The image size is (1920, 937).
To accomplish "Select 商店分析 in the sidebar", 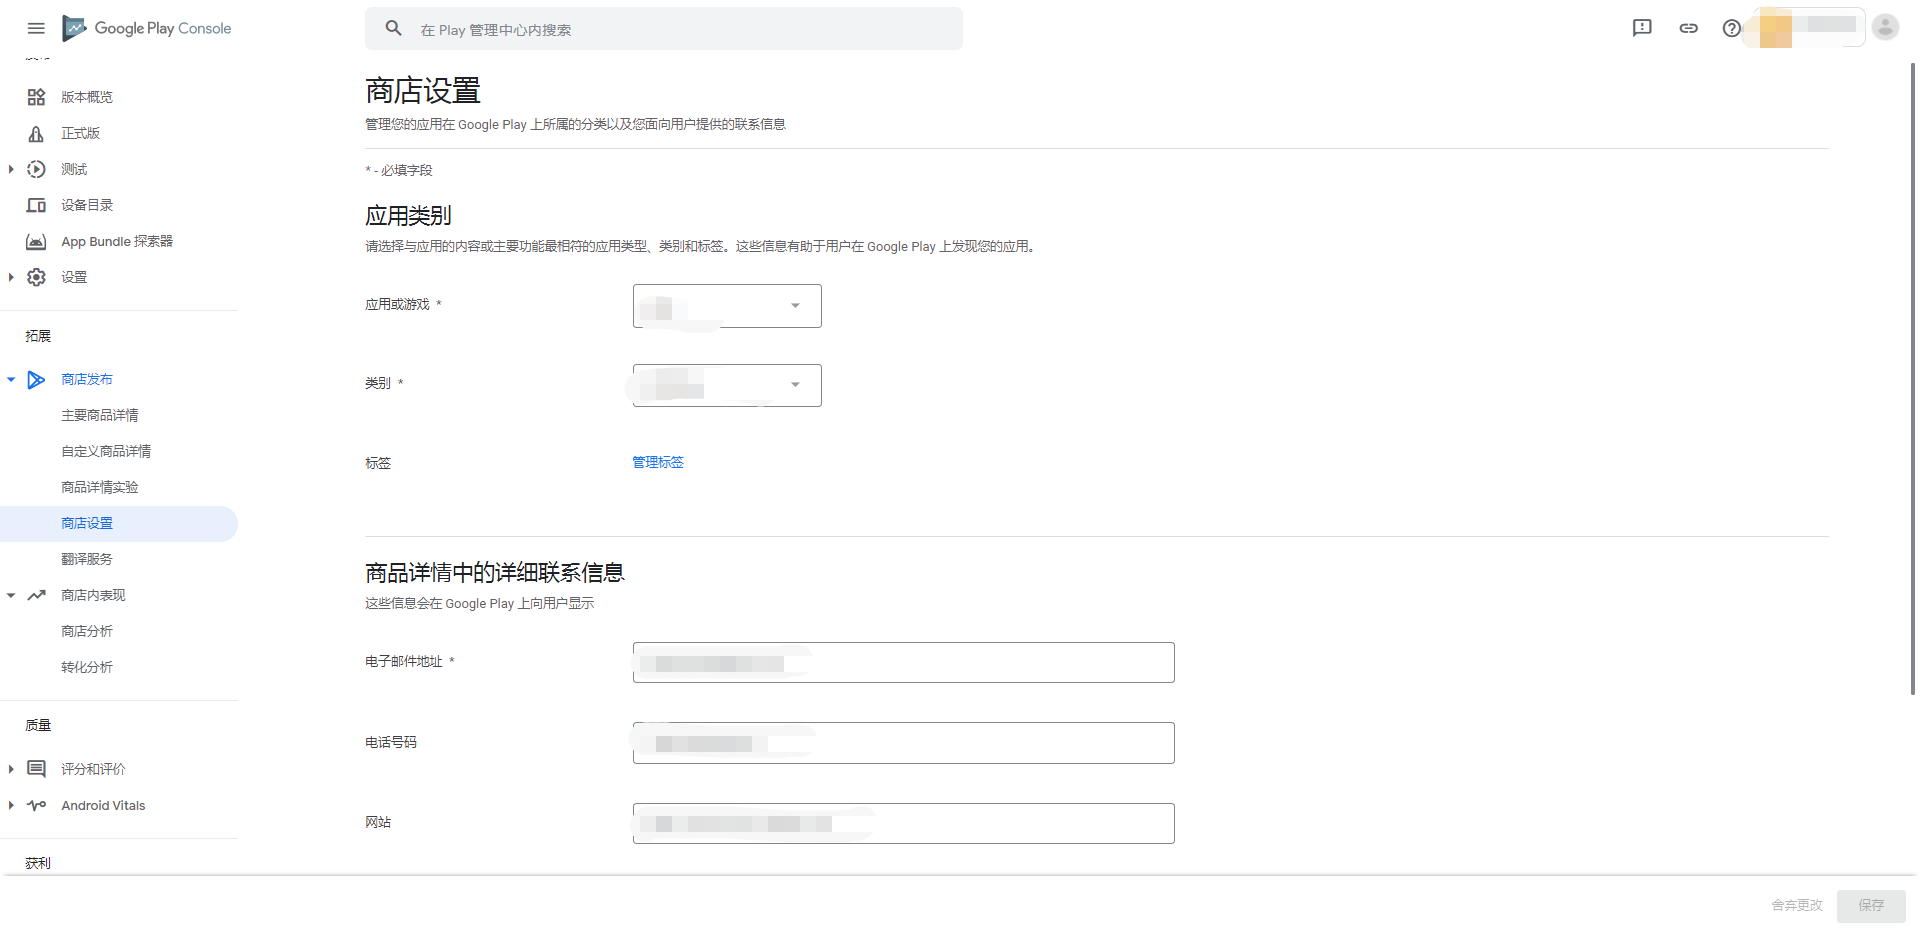I will coord(87,631).
